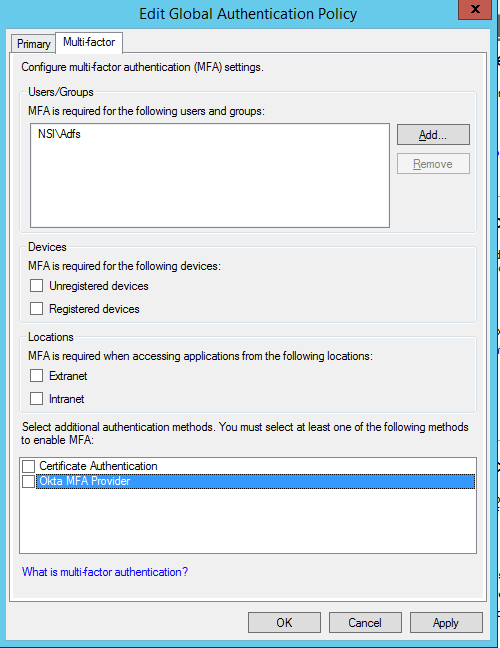Select the highlighted Okta MFA Provider row text
The width and height of the screenshot is (500, 648).
coord(85,481)
